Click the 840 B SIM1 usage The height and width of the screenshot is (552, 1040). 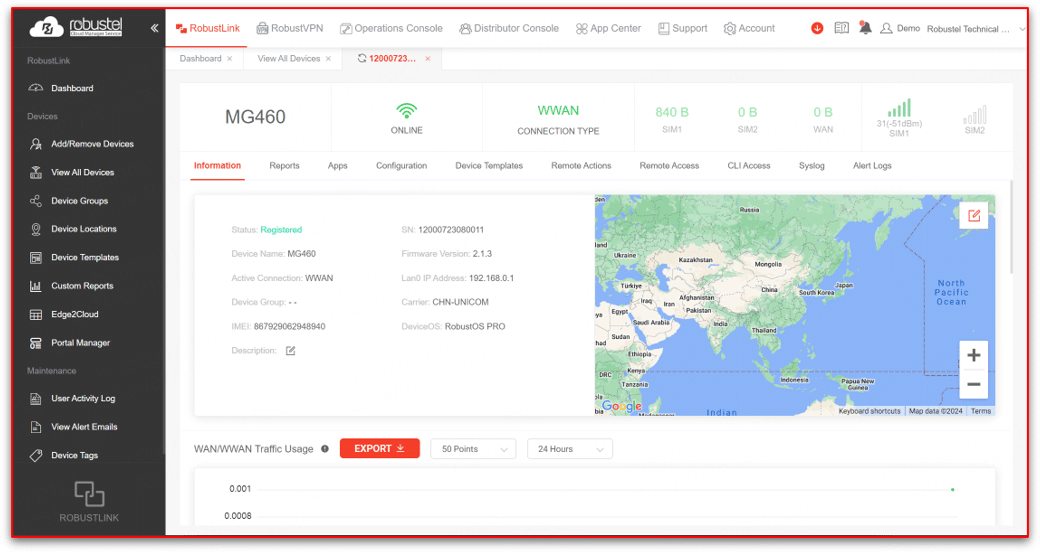point(672,119)
